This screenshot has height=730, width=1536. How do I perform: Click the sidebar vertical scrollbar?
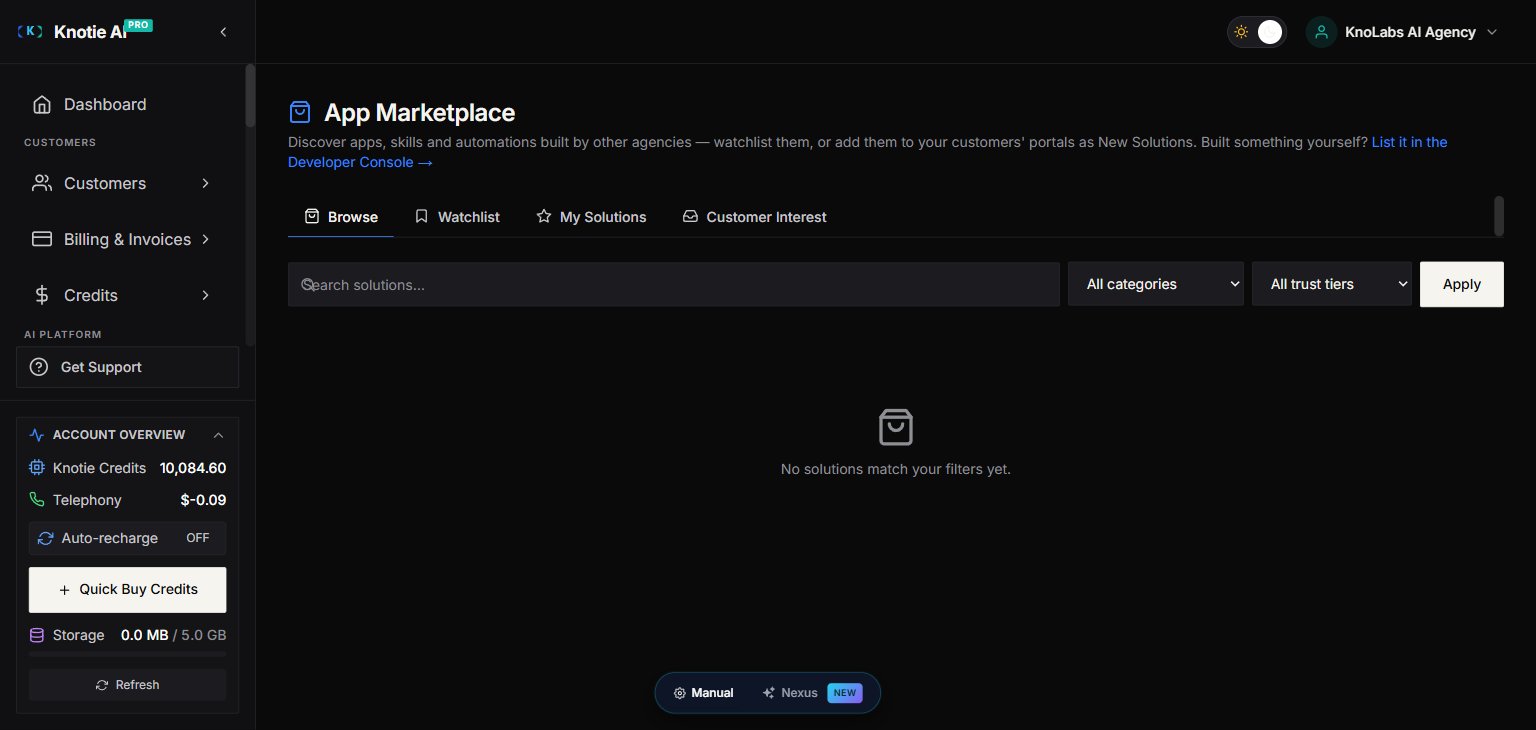coord(250,95)
